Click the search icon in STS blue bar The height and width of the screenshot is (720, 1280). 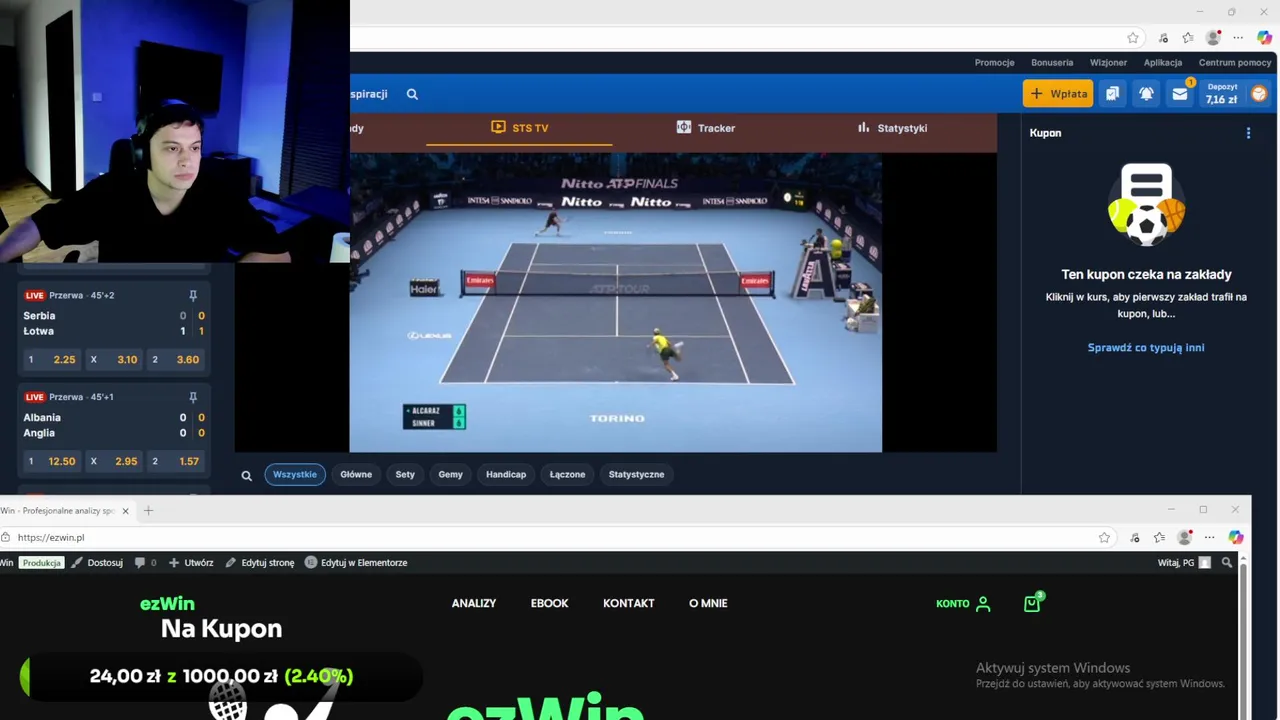click(412, 94)
